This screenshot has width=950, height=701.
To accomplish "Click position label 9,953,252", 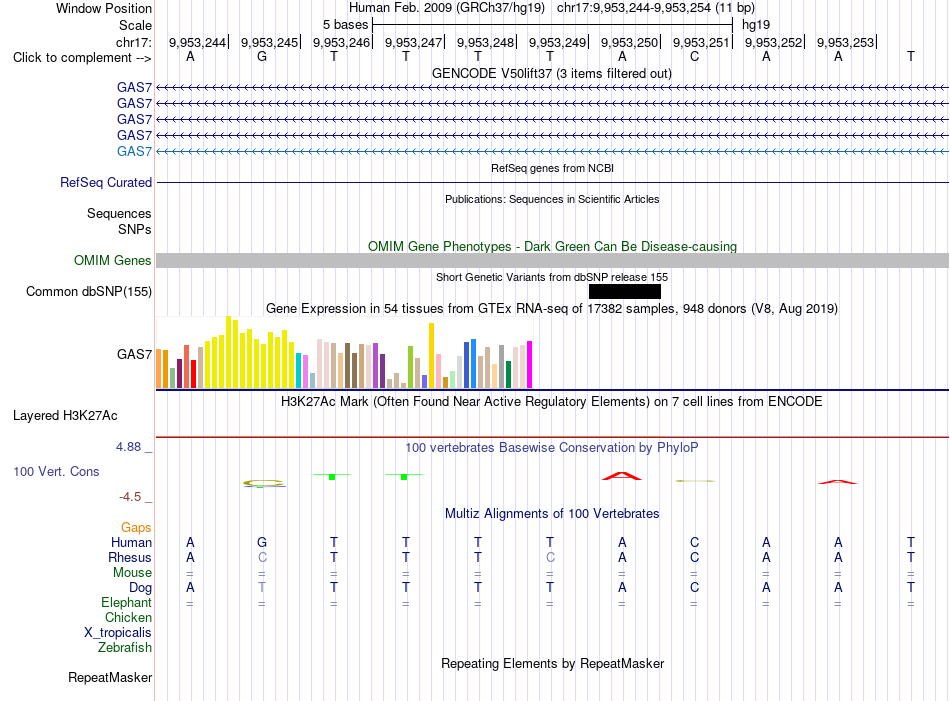I will 774,42.
